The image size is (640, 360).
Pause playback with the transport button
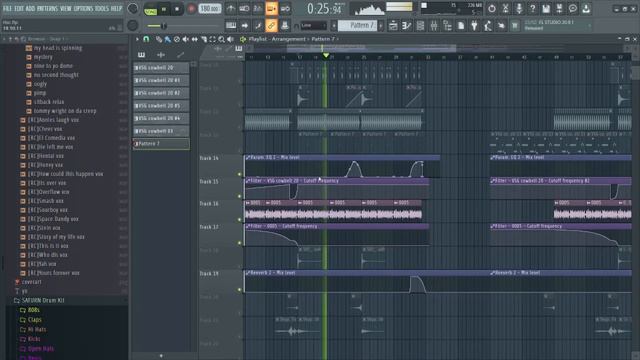point(164,9)
